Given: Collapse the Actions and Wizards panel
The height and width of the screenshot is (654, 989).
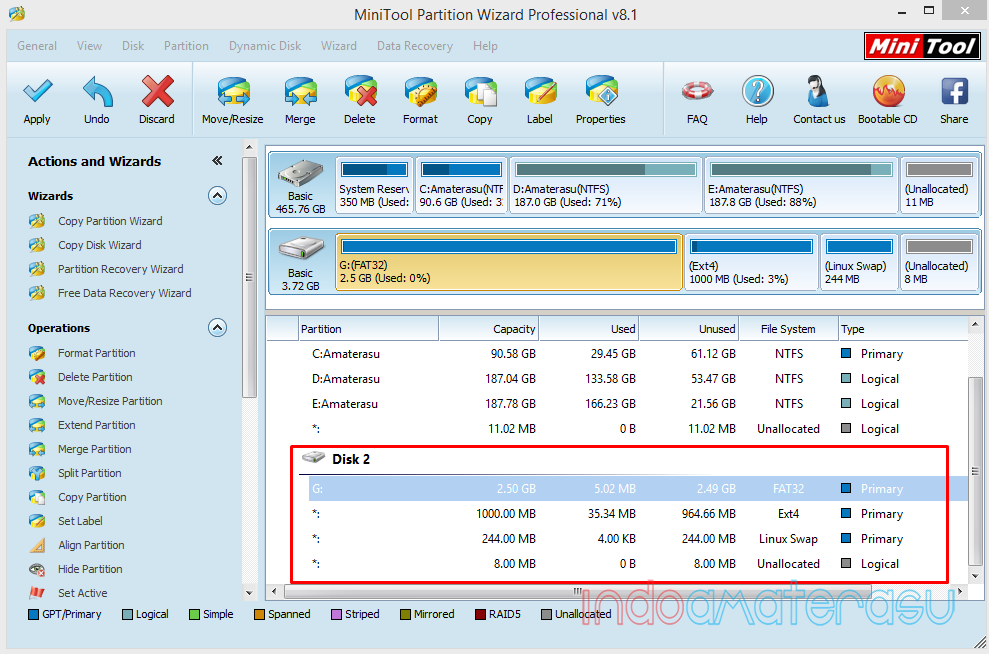Looking at the screenshot, I should point(217,161).
